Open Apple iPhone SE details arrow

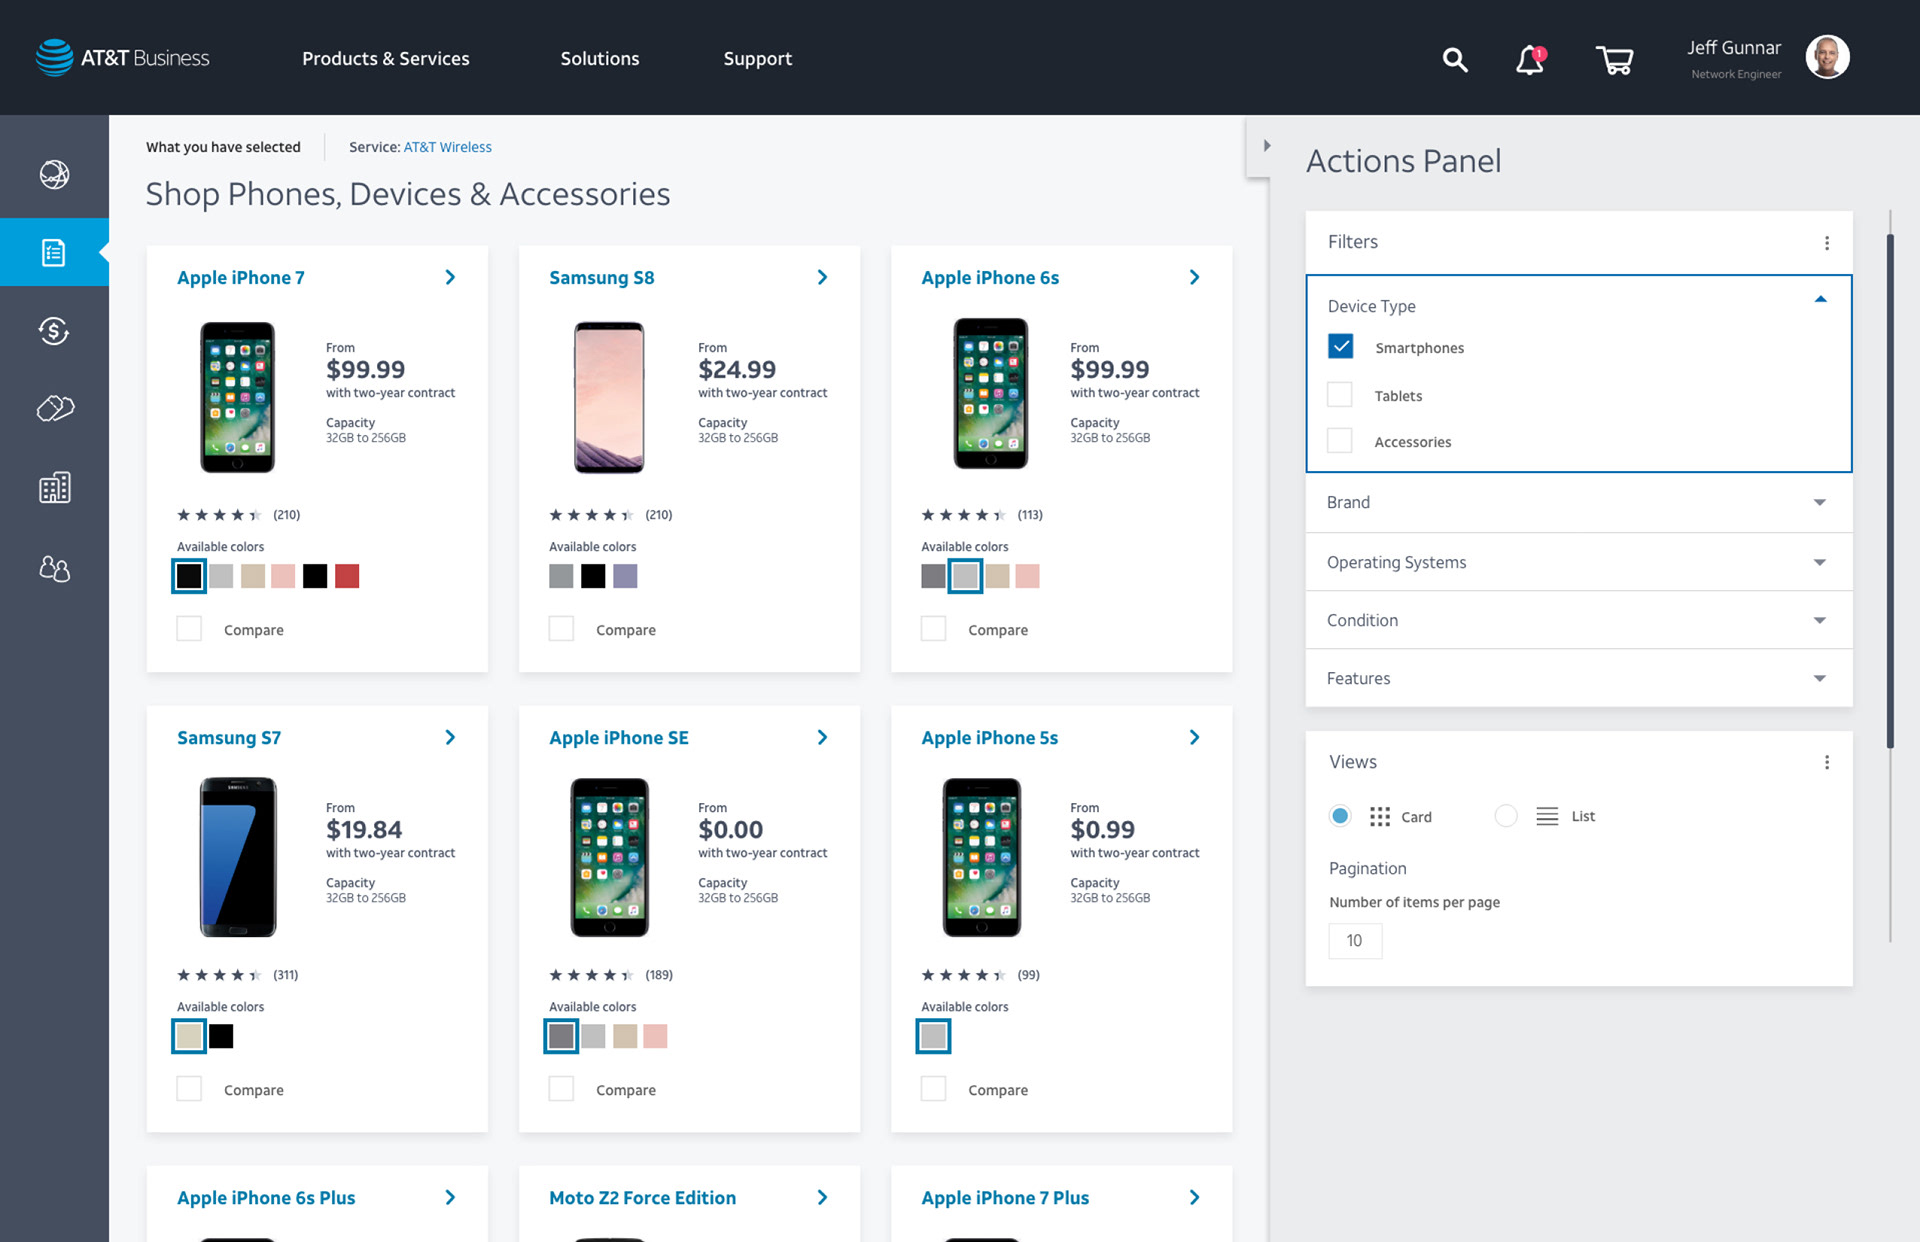[x=822, y=737]
